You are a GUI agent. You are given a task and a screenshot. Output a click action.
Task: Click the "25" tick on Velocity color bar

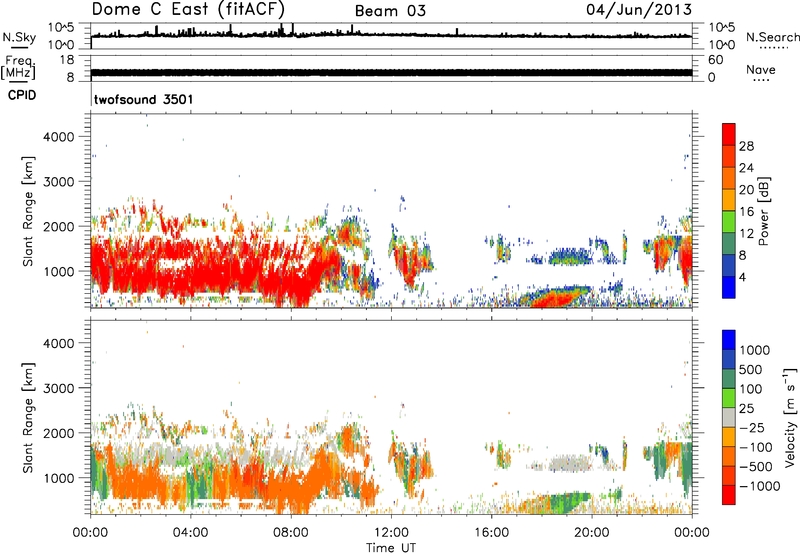pos(747,409)
